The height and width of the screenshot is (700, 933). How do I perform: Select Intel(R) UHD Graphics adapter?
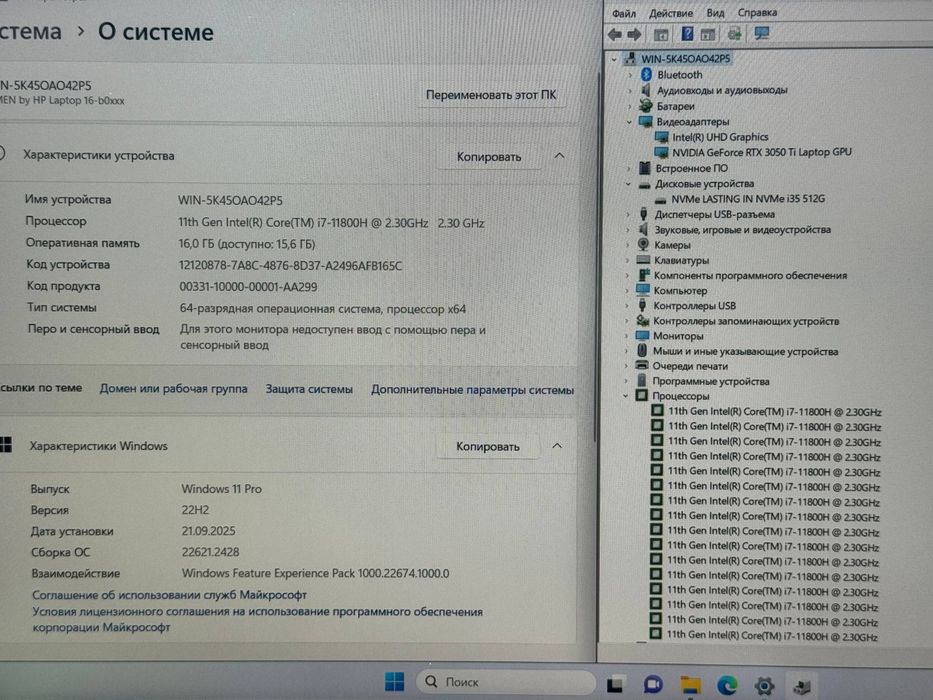point(720,137)
